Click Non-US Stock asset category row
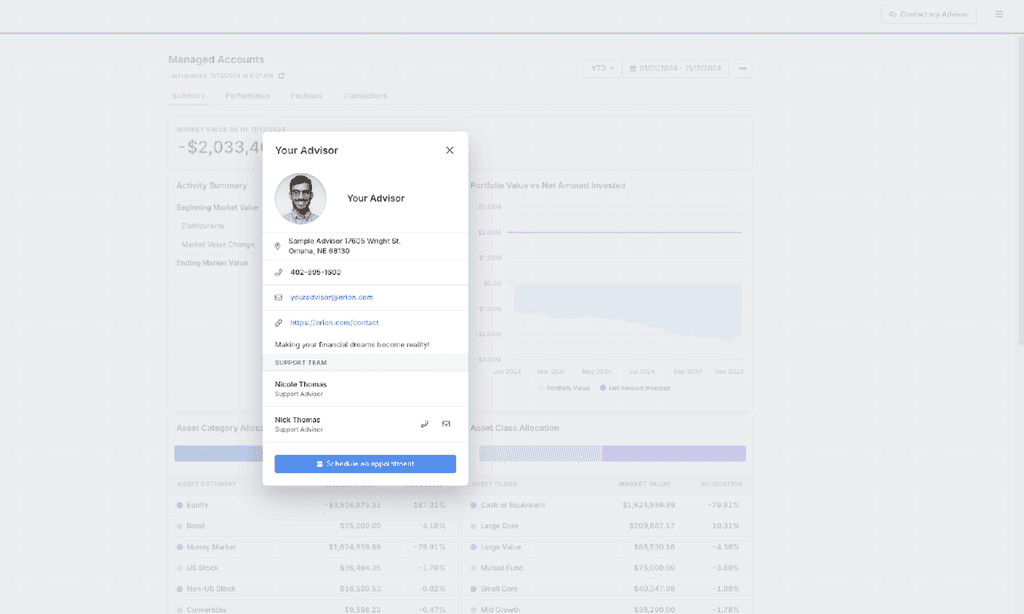Screen dimensions: 1024x614 (x=313, y=589)
